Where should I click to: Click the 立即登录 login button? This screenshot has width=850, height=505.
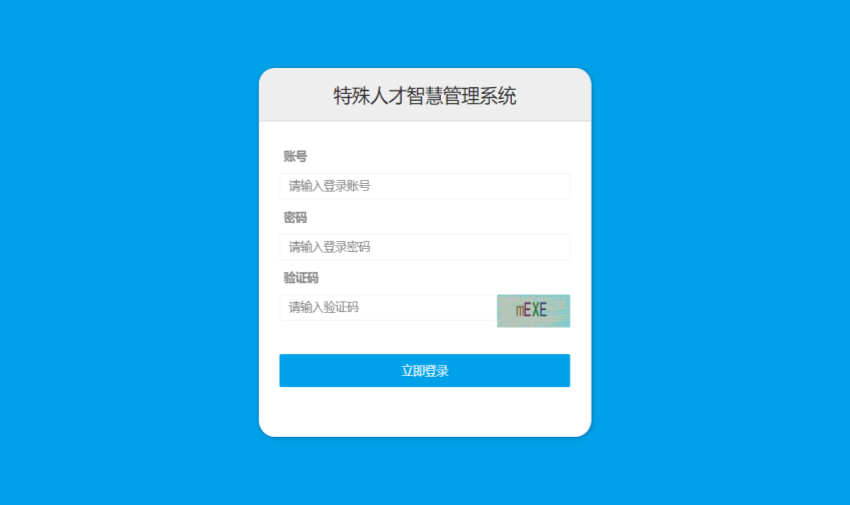[424, 371]
